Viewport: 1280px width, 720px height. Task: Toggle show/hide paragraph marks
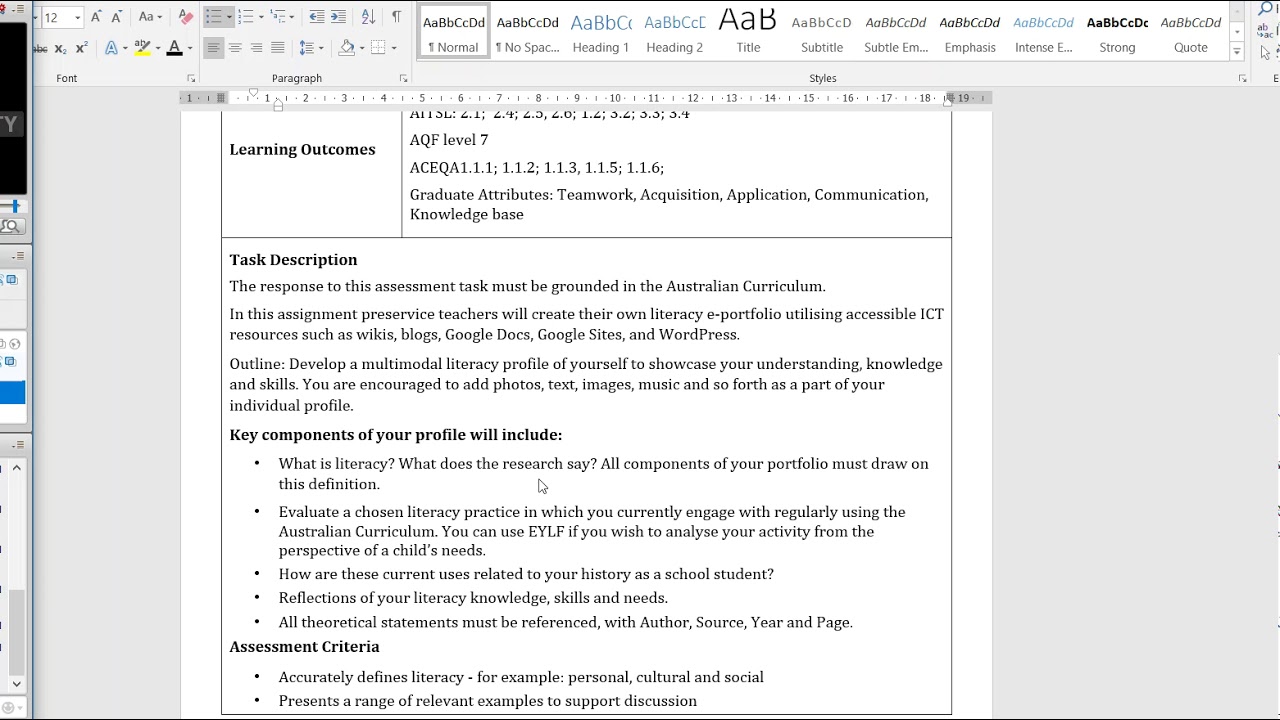pyautogui.click(x=397, y=17)
